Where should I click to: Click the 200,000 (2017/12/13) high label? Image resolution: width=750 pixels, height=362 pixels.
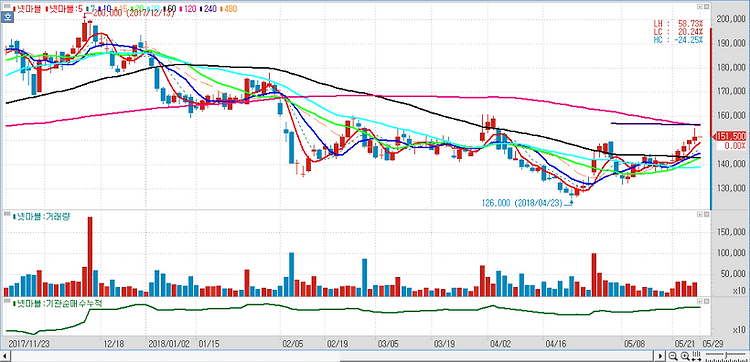pos(133,13)
